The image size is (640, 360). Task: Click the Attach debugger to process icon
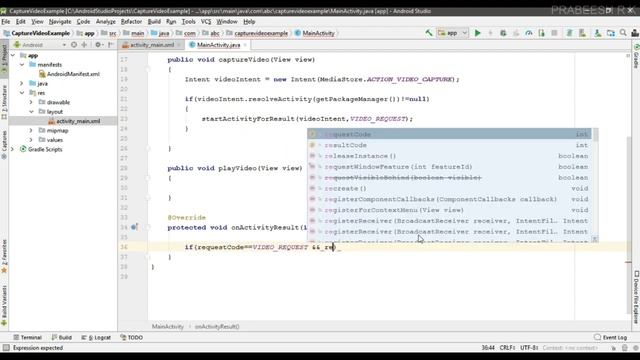coord(541,33)
